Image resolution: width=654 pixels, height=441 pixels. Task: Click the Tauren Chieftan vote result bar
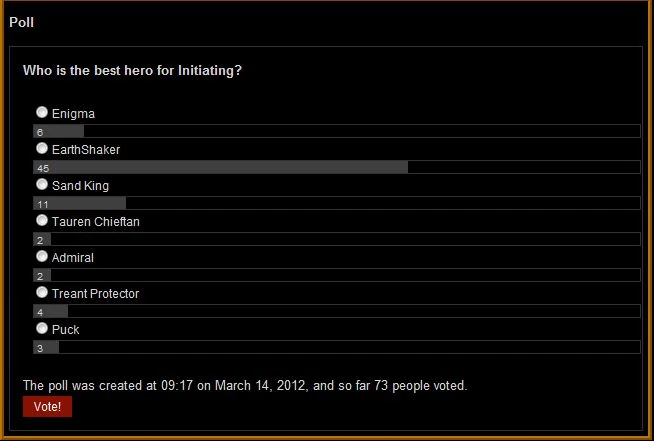42,239
